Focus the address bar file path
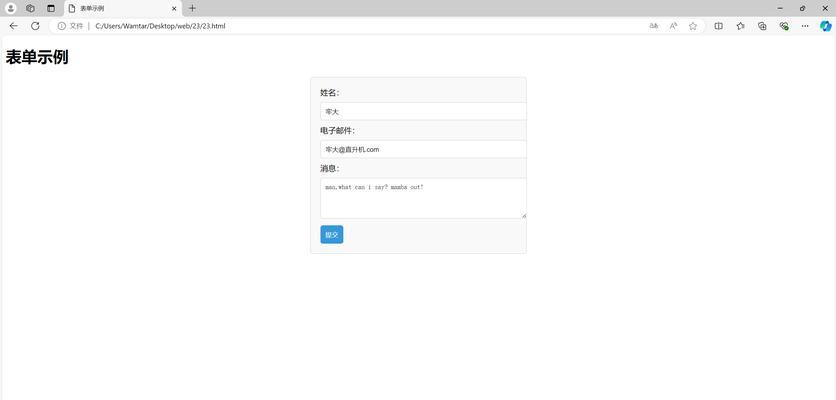The width and height of the screenshot is (836, 400). 160,26
